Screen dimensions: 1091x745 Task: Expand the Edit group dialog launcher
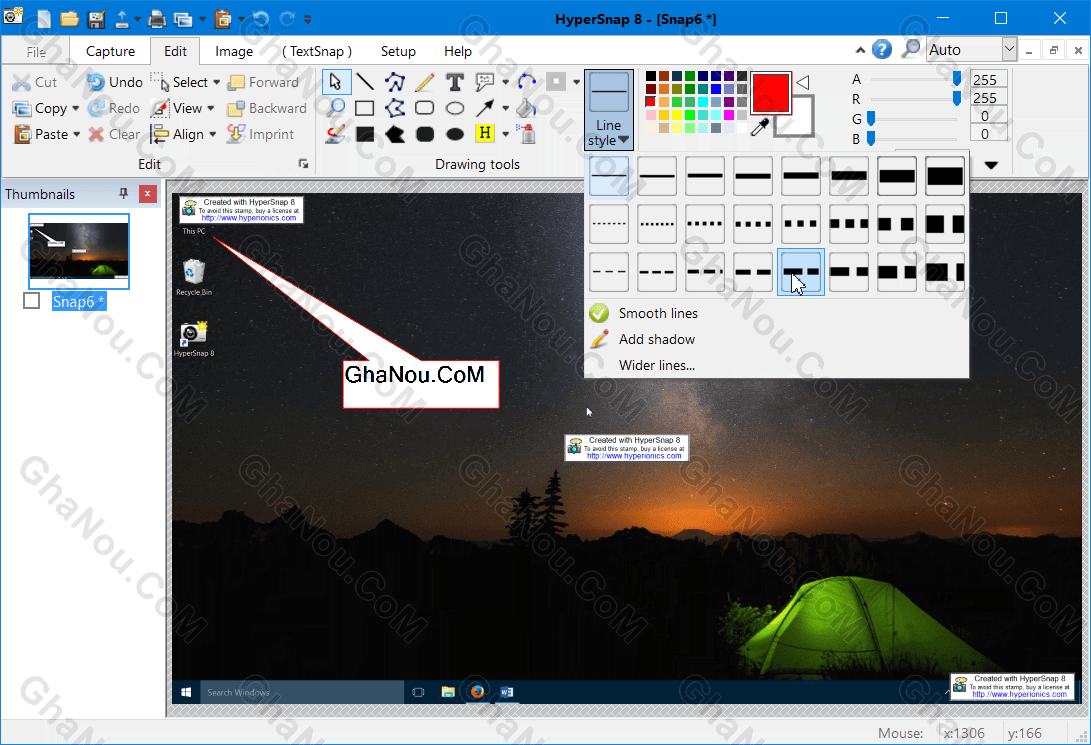[x=303, y=163]
